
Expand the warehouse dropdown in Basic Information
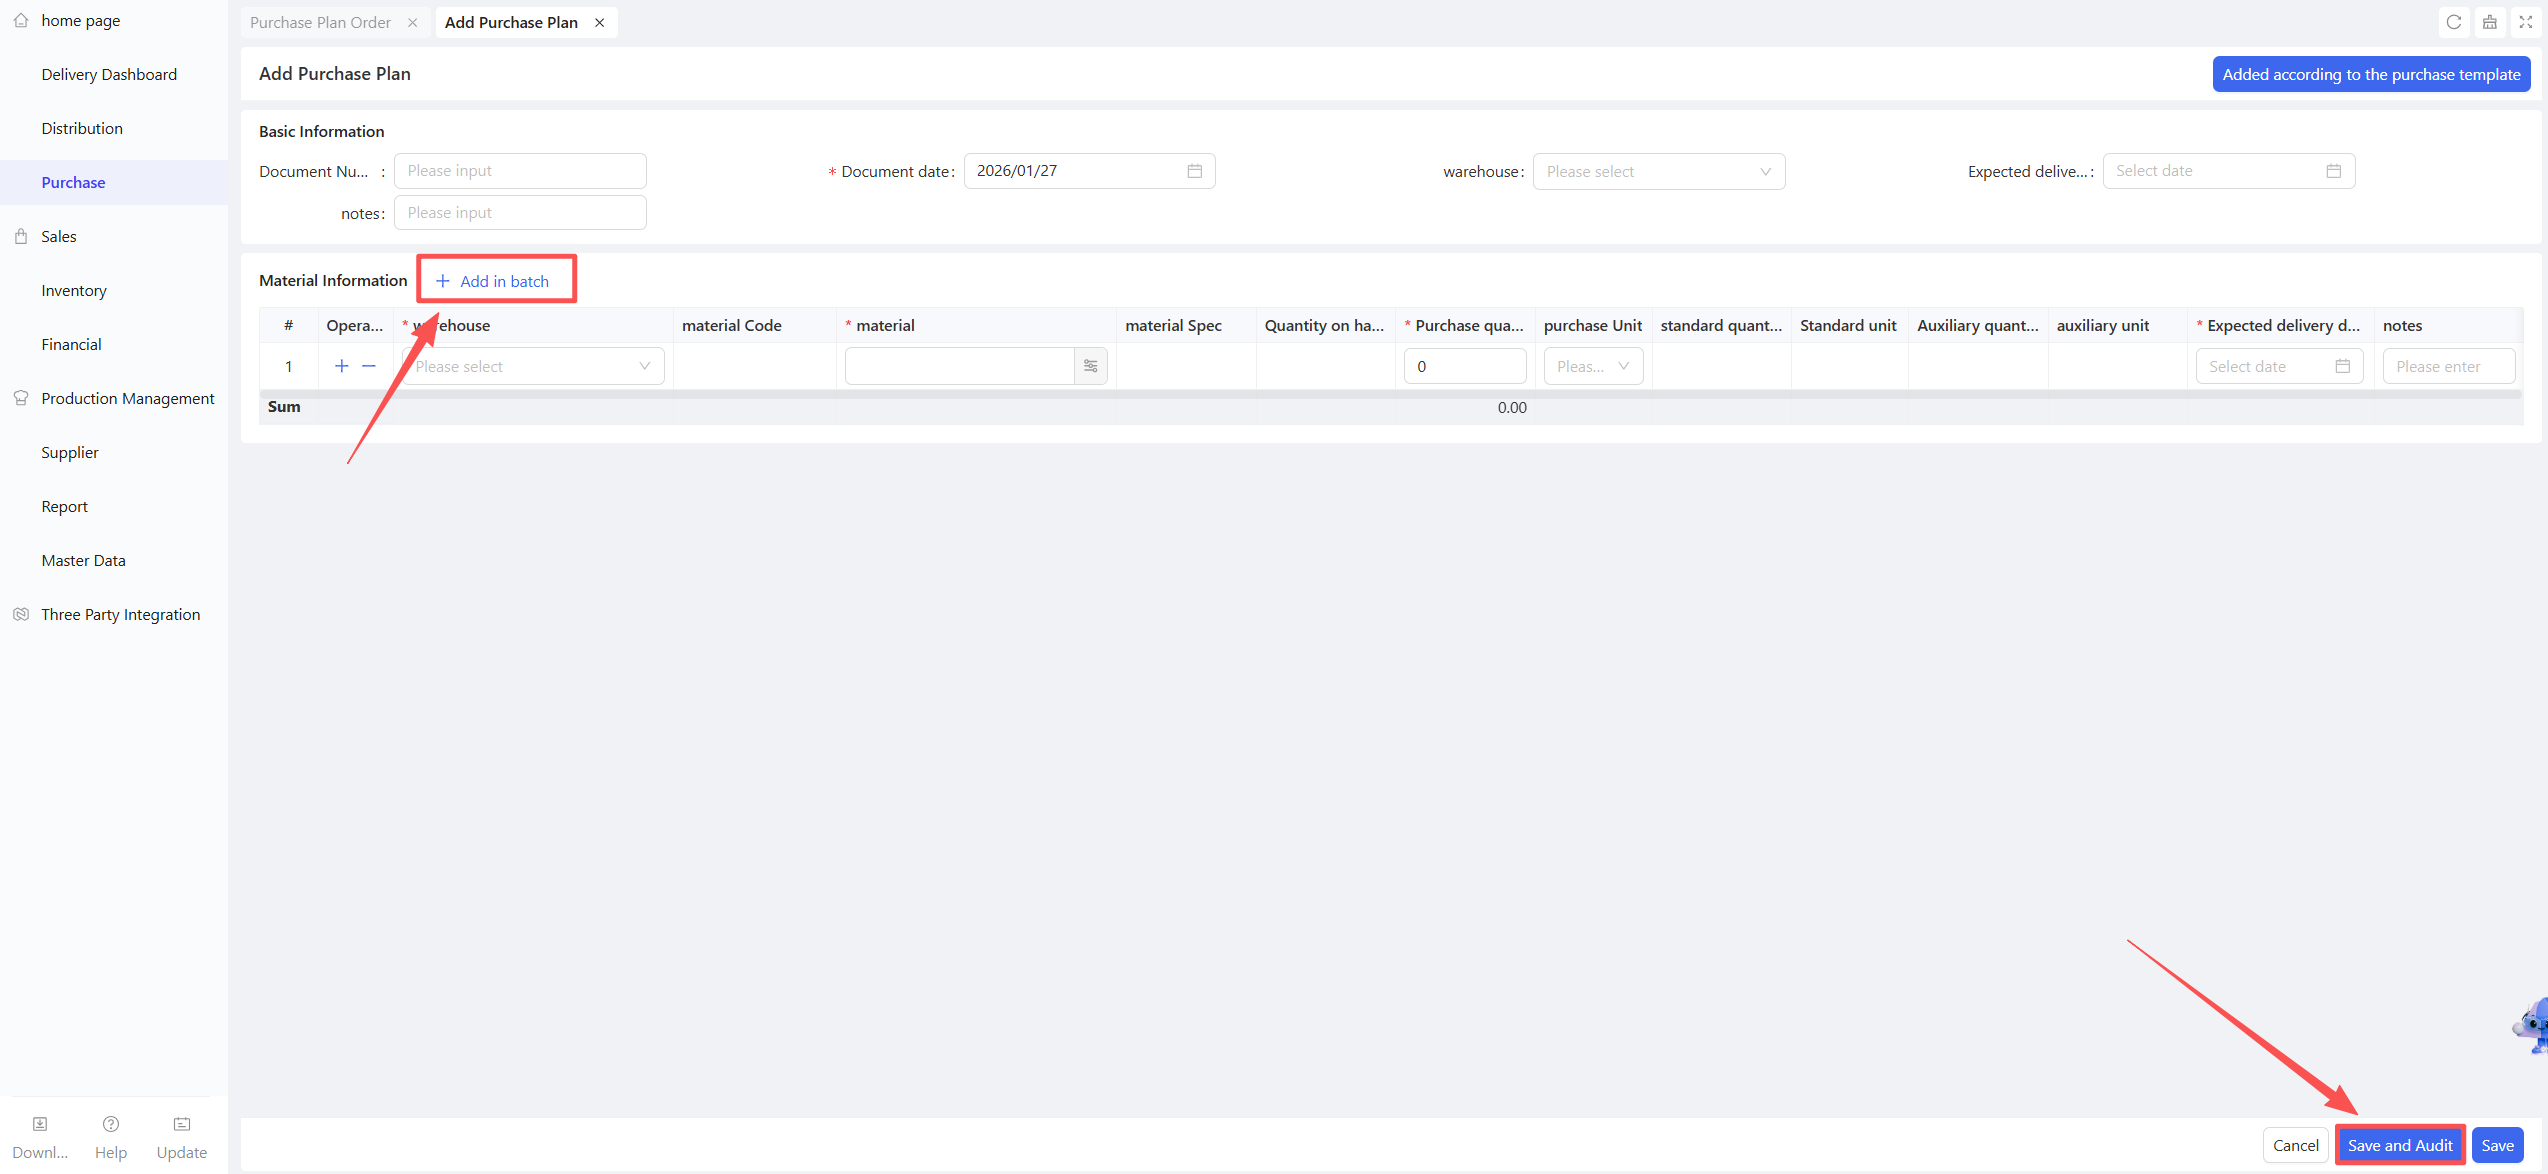point(1658,172)
